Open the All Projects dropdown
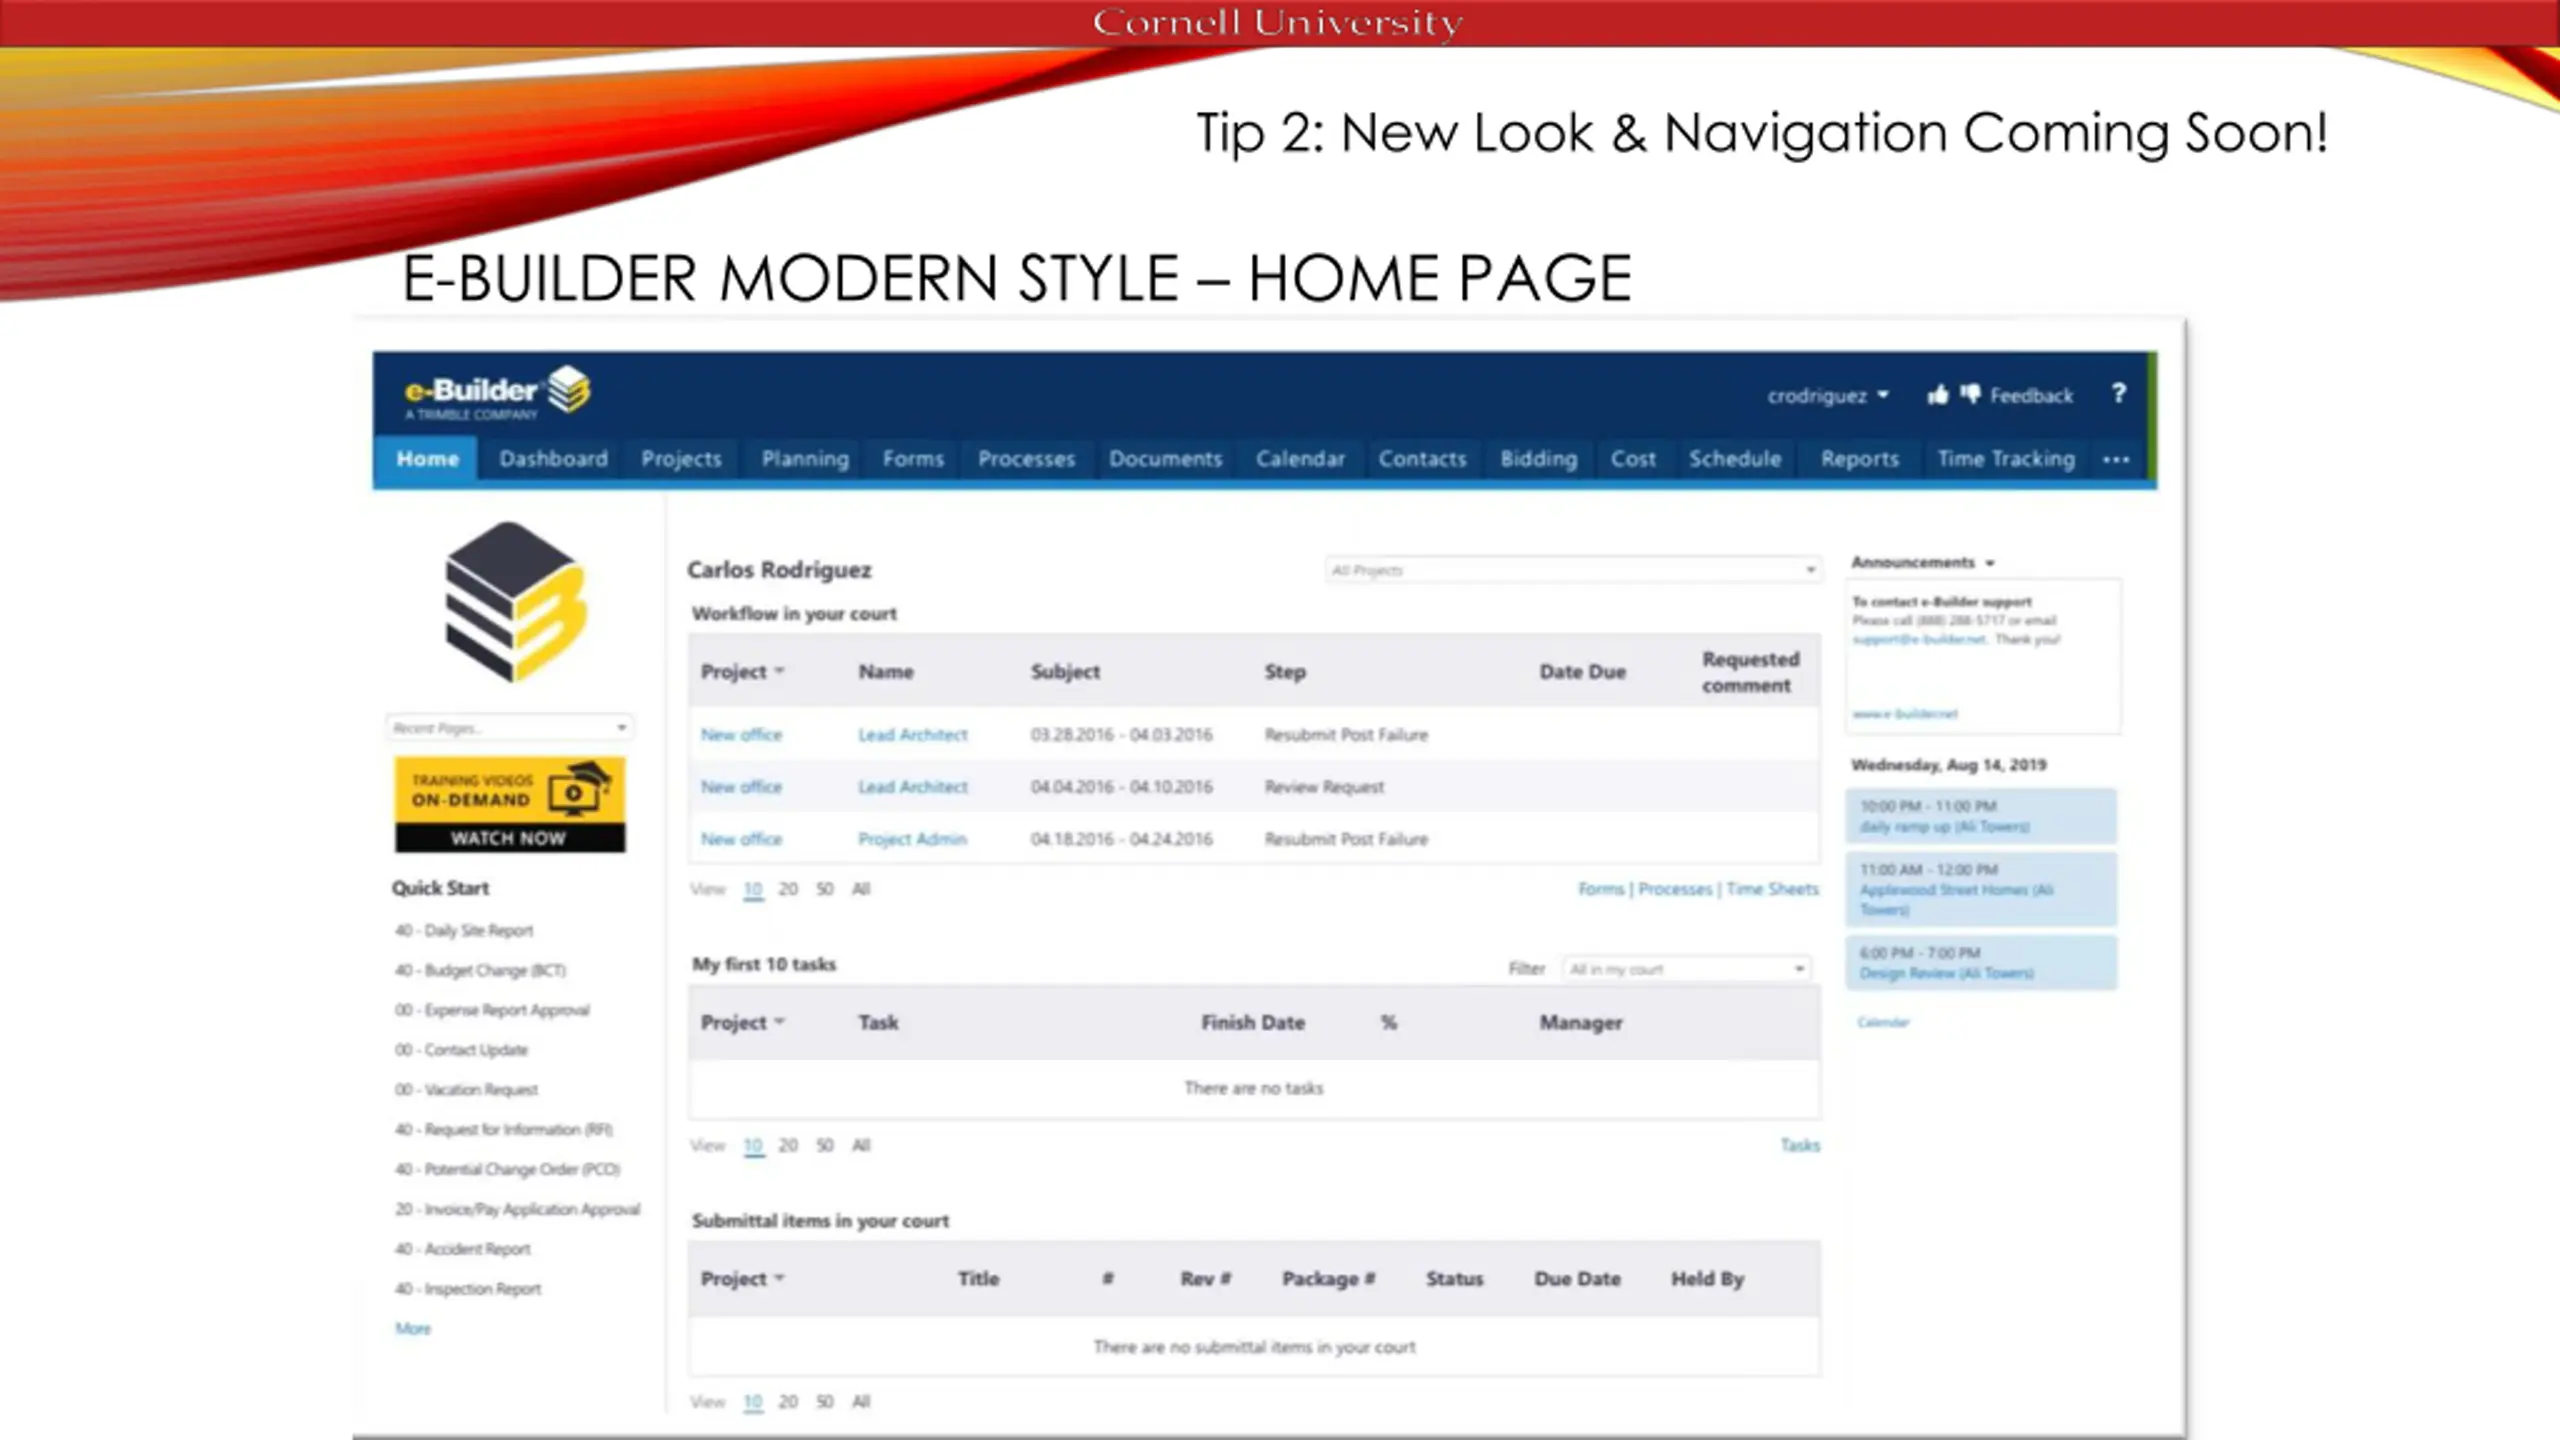2560x1440 pixels. 1572,570
